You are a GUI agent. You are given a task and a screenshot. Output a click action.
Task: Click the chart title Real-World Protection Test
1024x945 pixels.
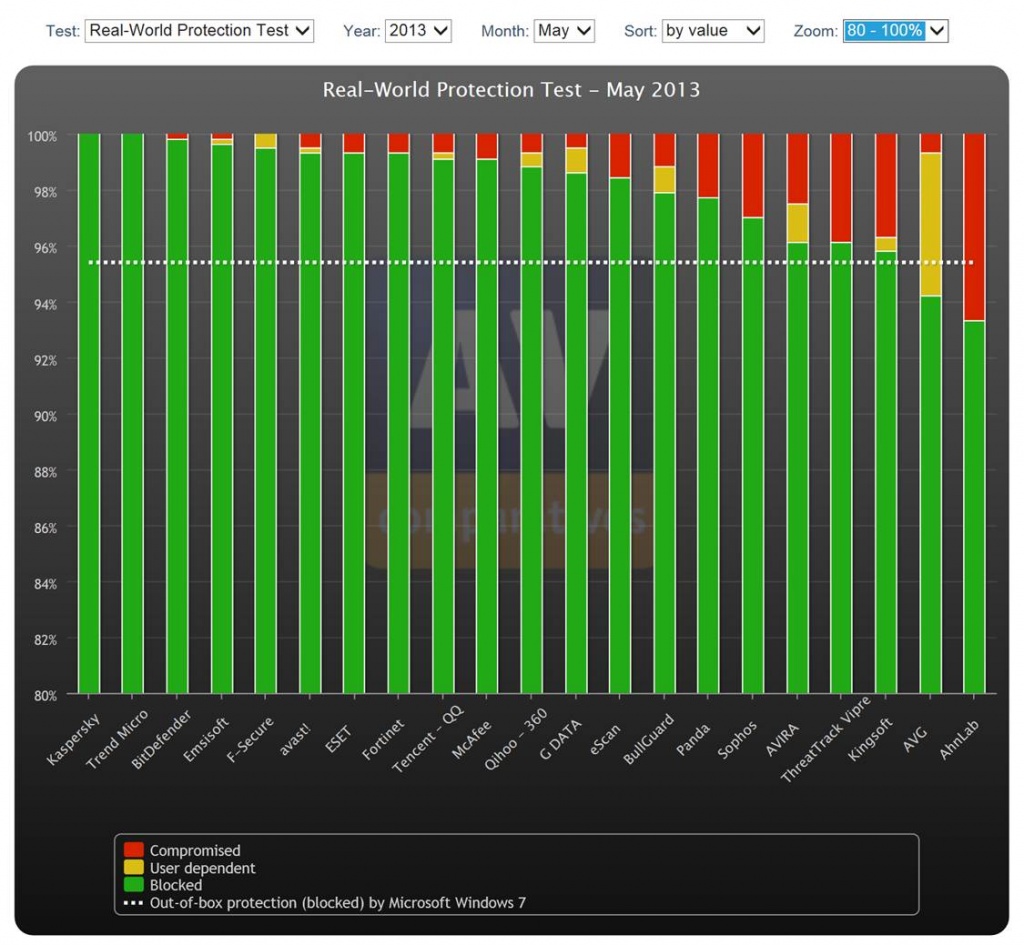point(511,90)
